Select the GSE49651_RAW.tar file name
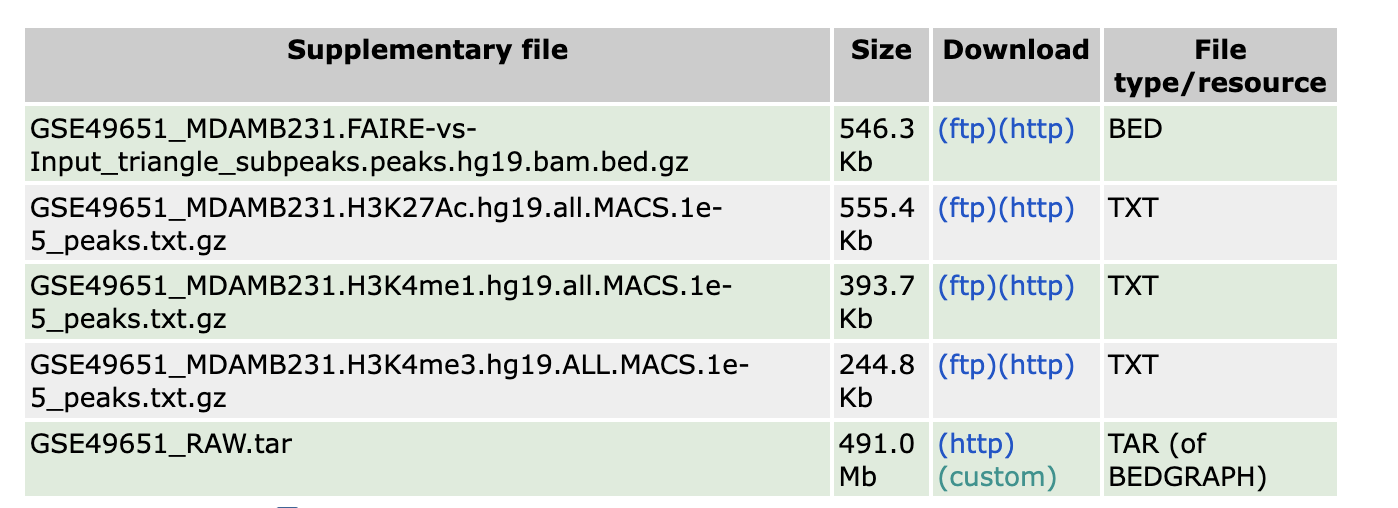The width and height of the screenshot is (1398, 508). (161, 444)
